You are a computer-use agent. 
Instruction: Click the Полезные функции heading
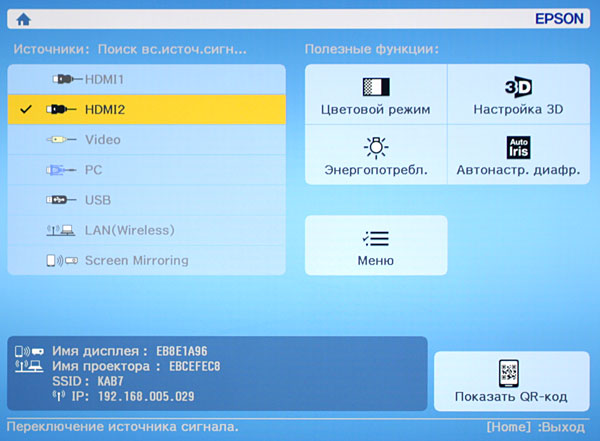coord(372,49)
